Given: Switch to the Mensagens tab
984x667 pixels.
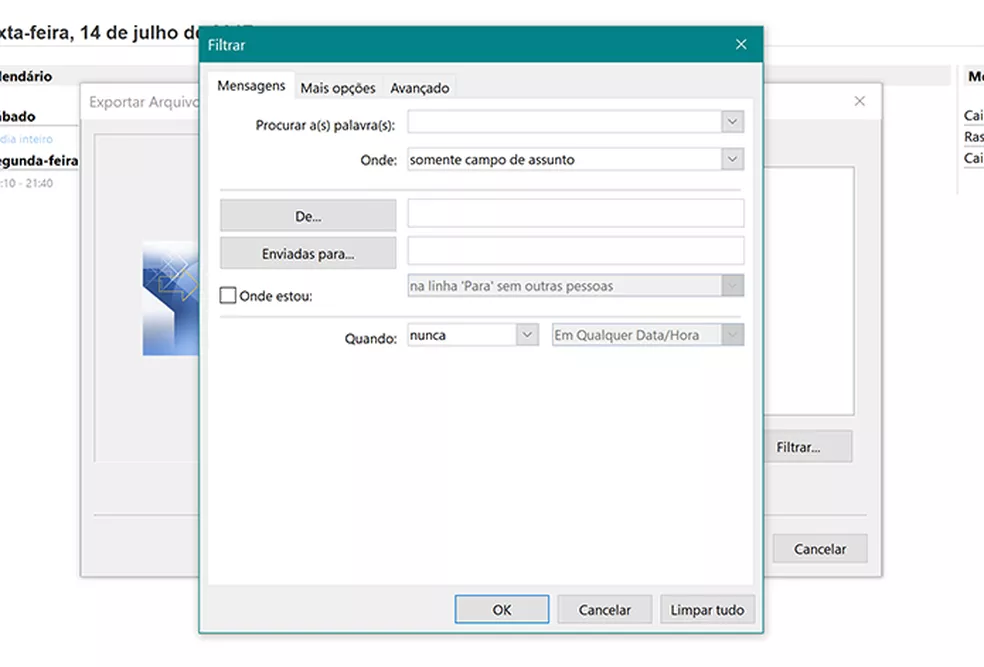Looking at the screenshot, I should click(x=251, y=86).
